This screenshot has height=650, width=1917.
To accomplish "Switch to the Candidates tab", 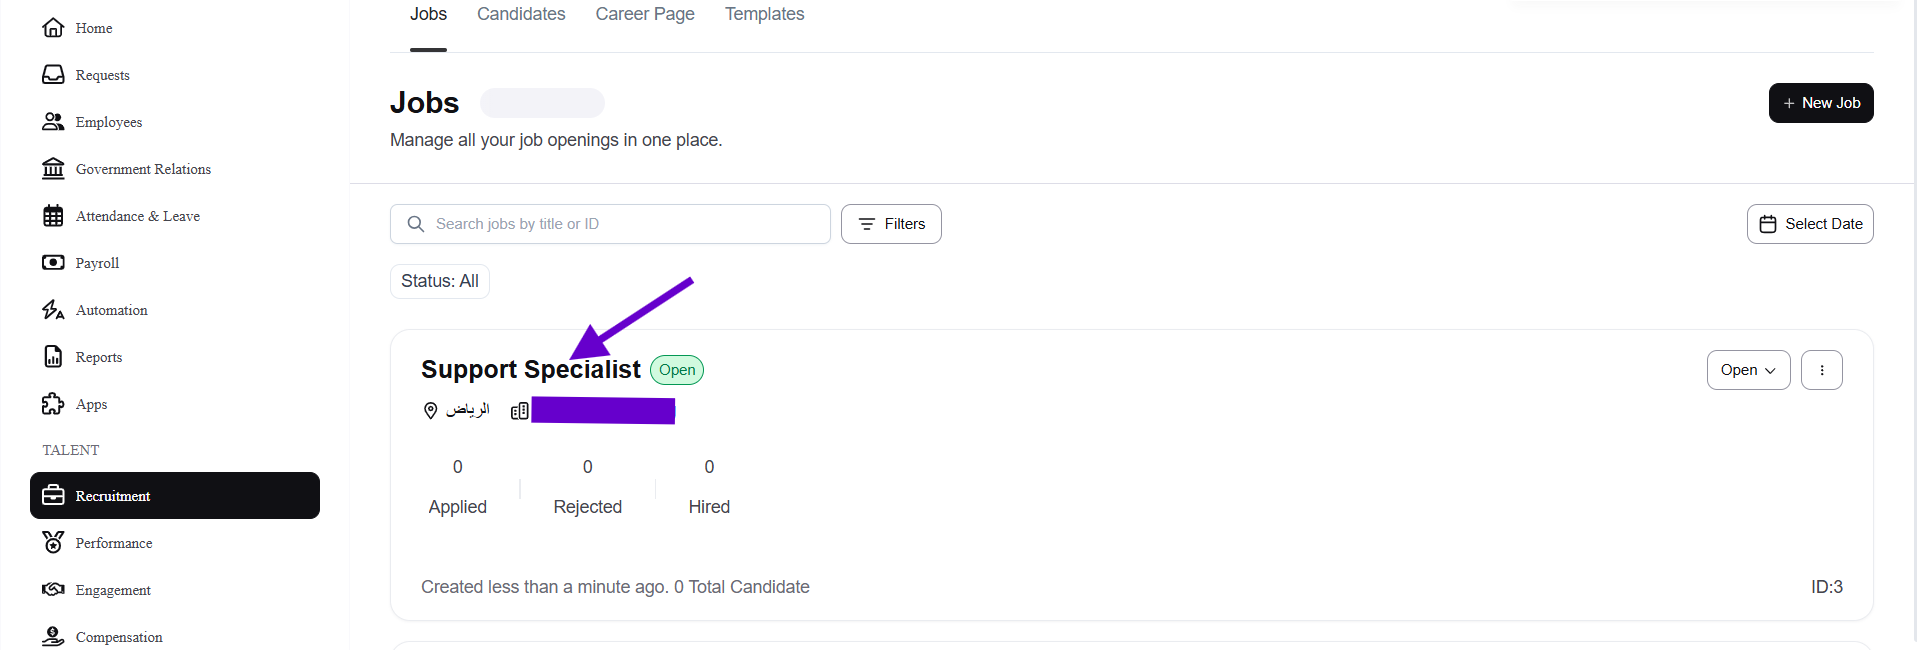I will 521,14.
